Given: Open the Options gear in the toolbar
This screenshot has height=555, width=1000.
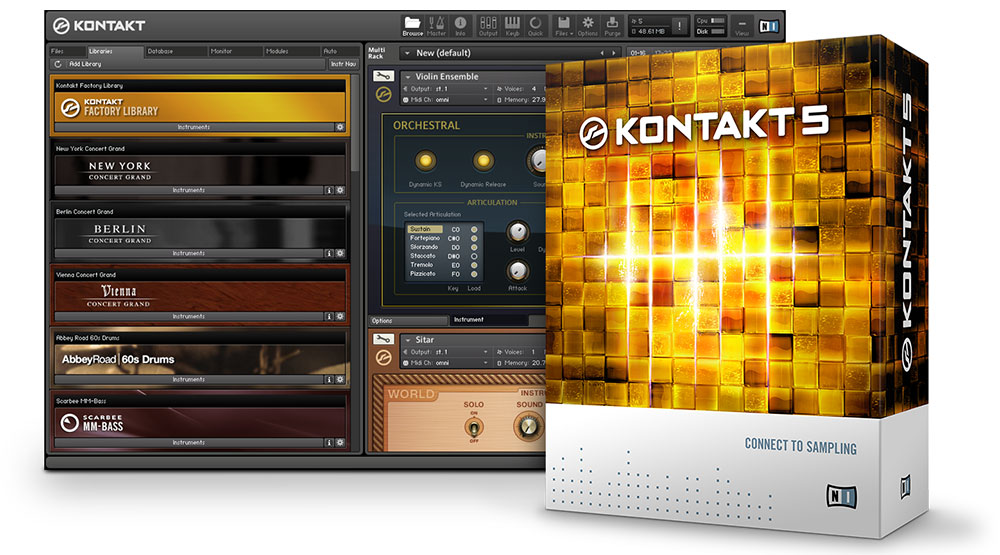Looking at the screenshot, I should (587, 26).
